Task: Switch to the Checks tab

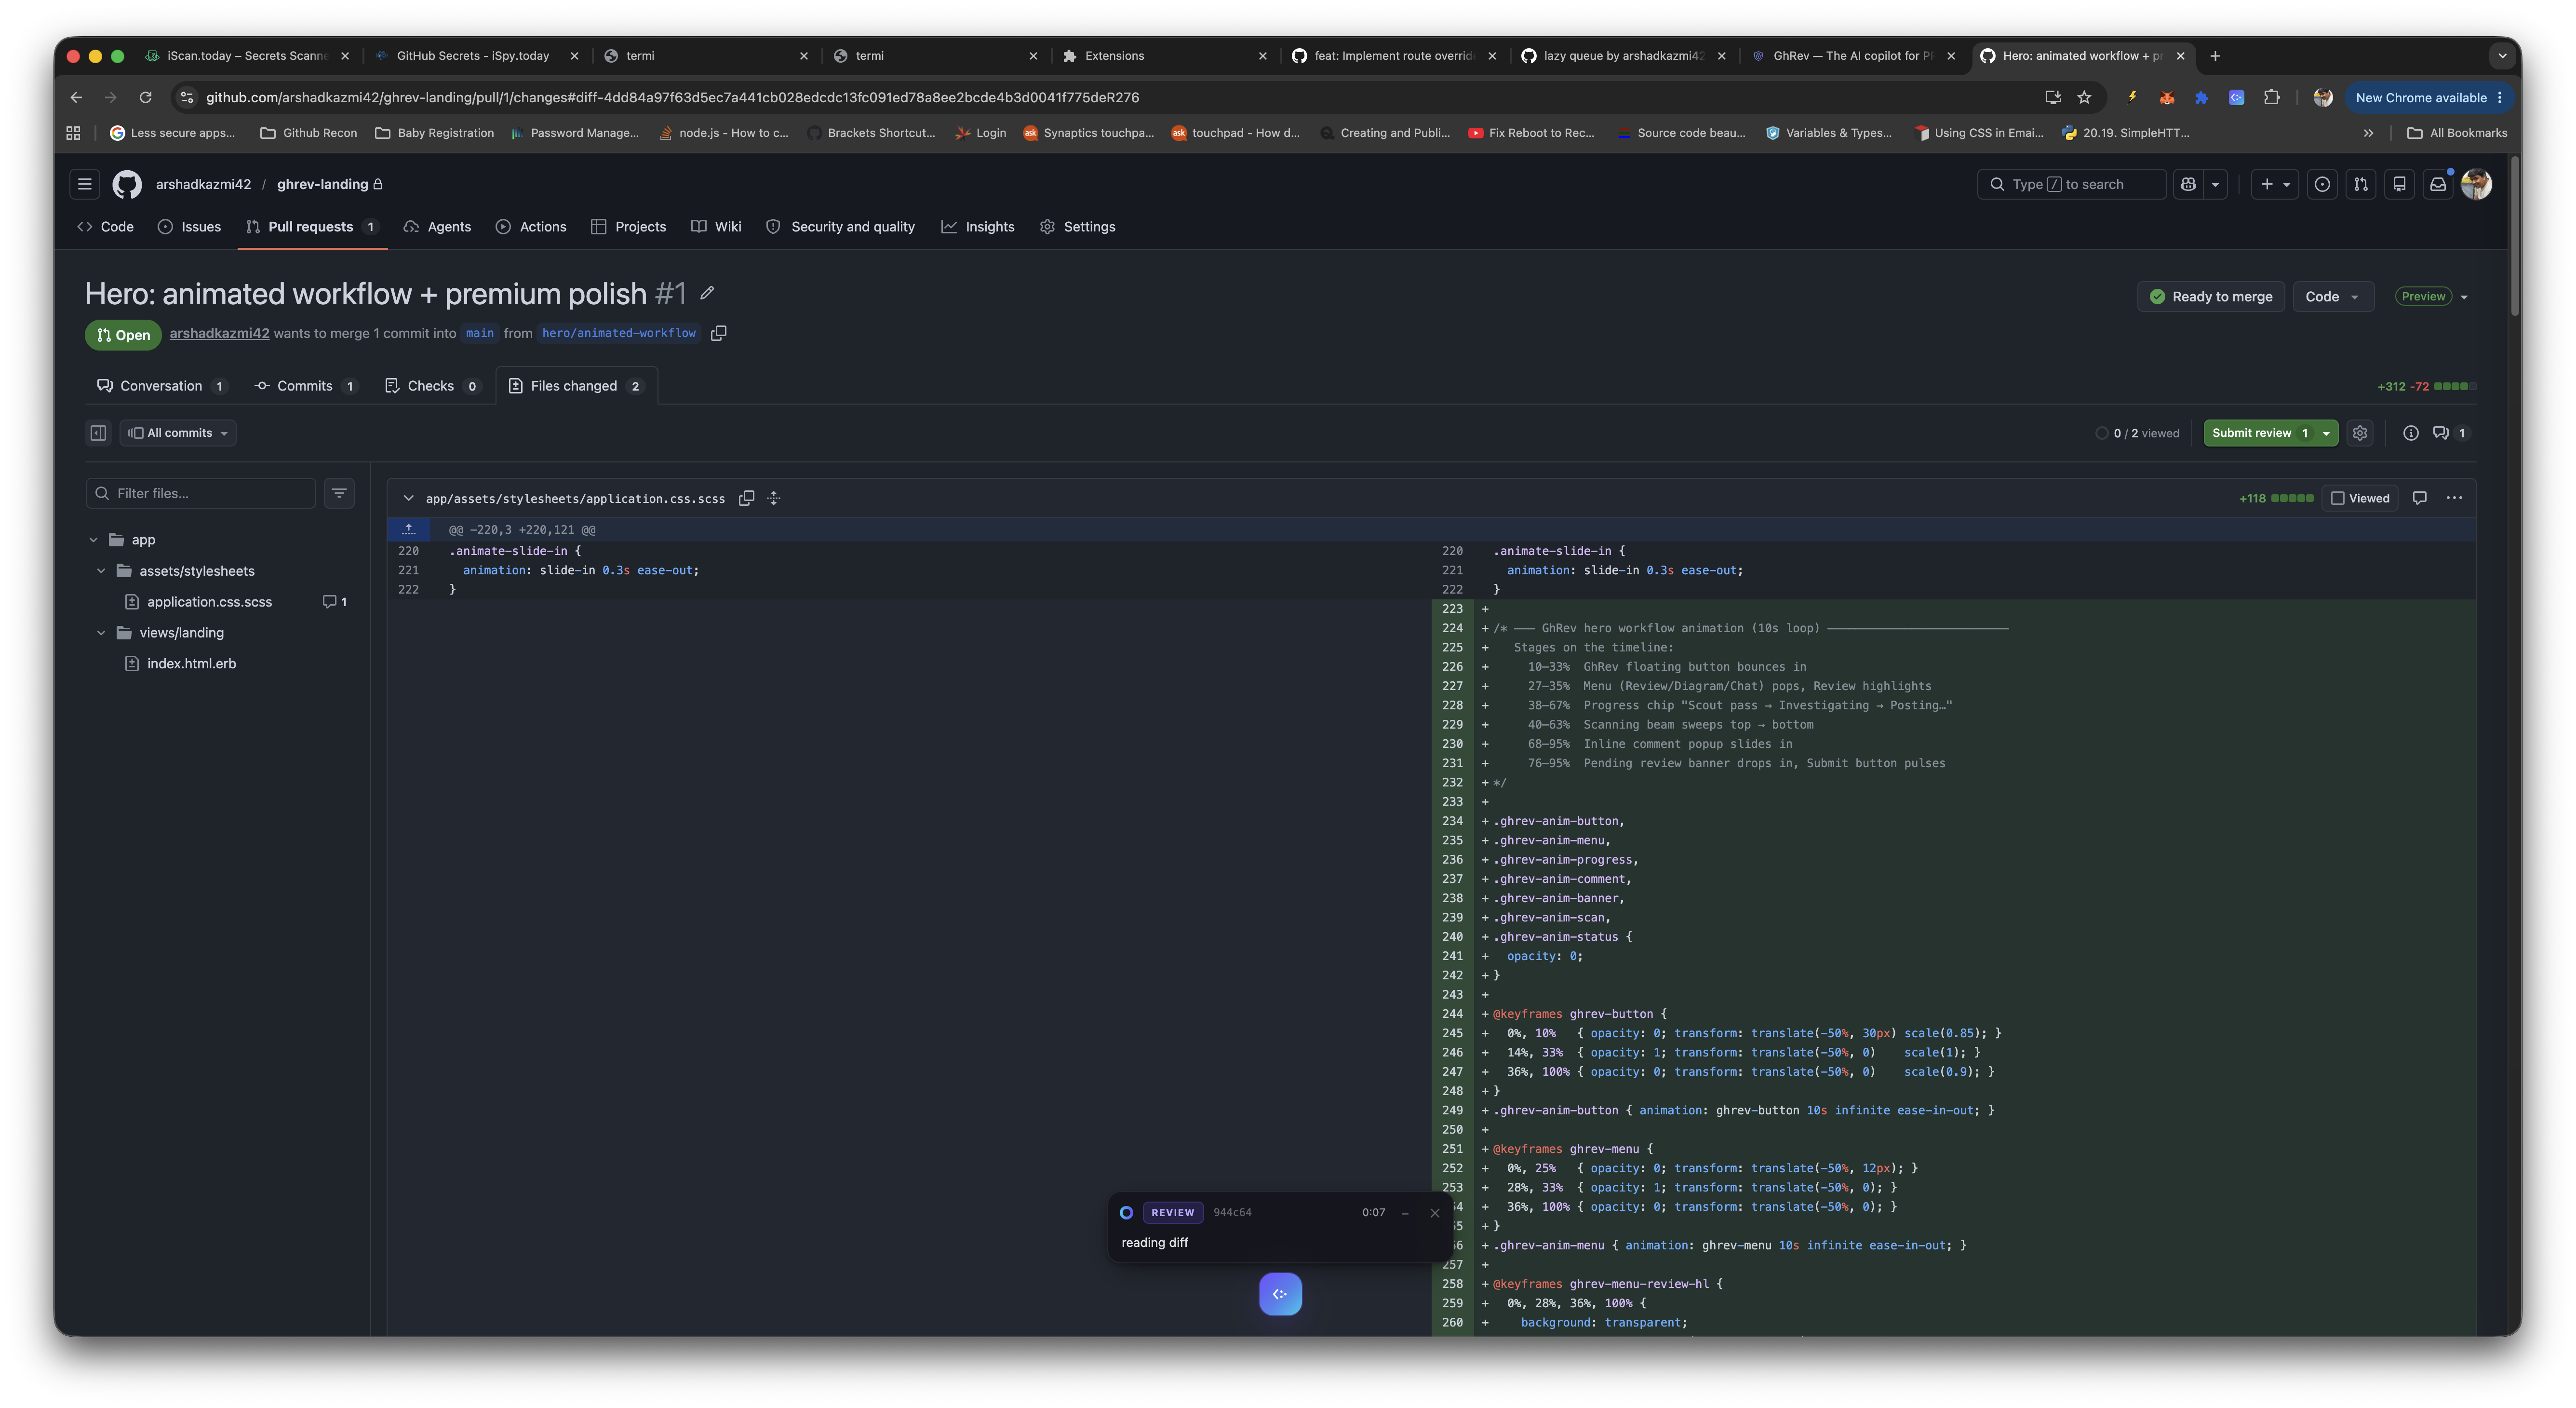Action: coord(432,386)
